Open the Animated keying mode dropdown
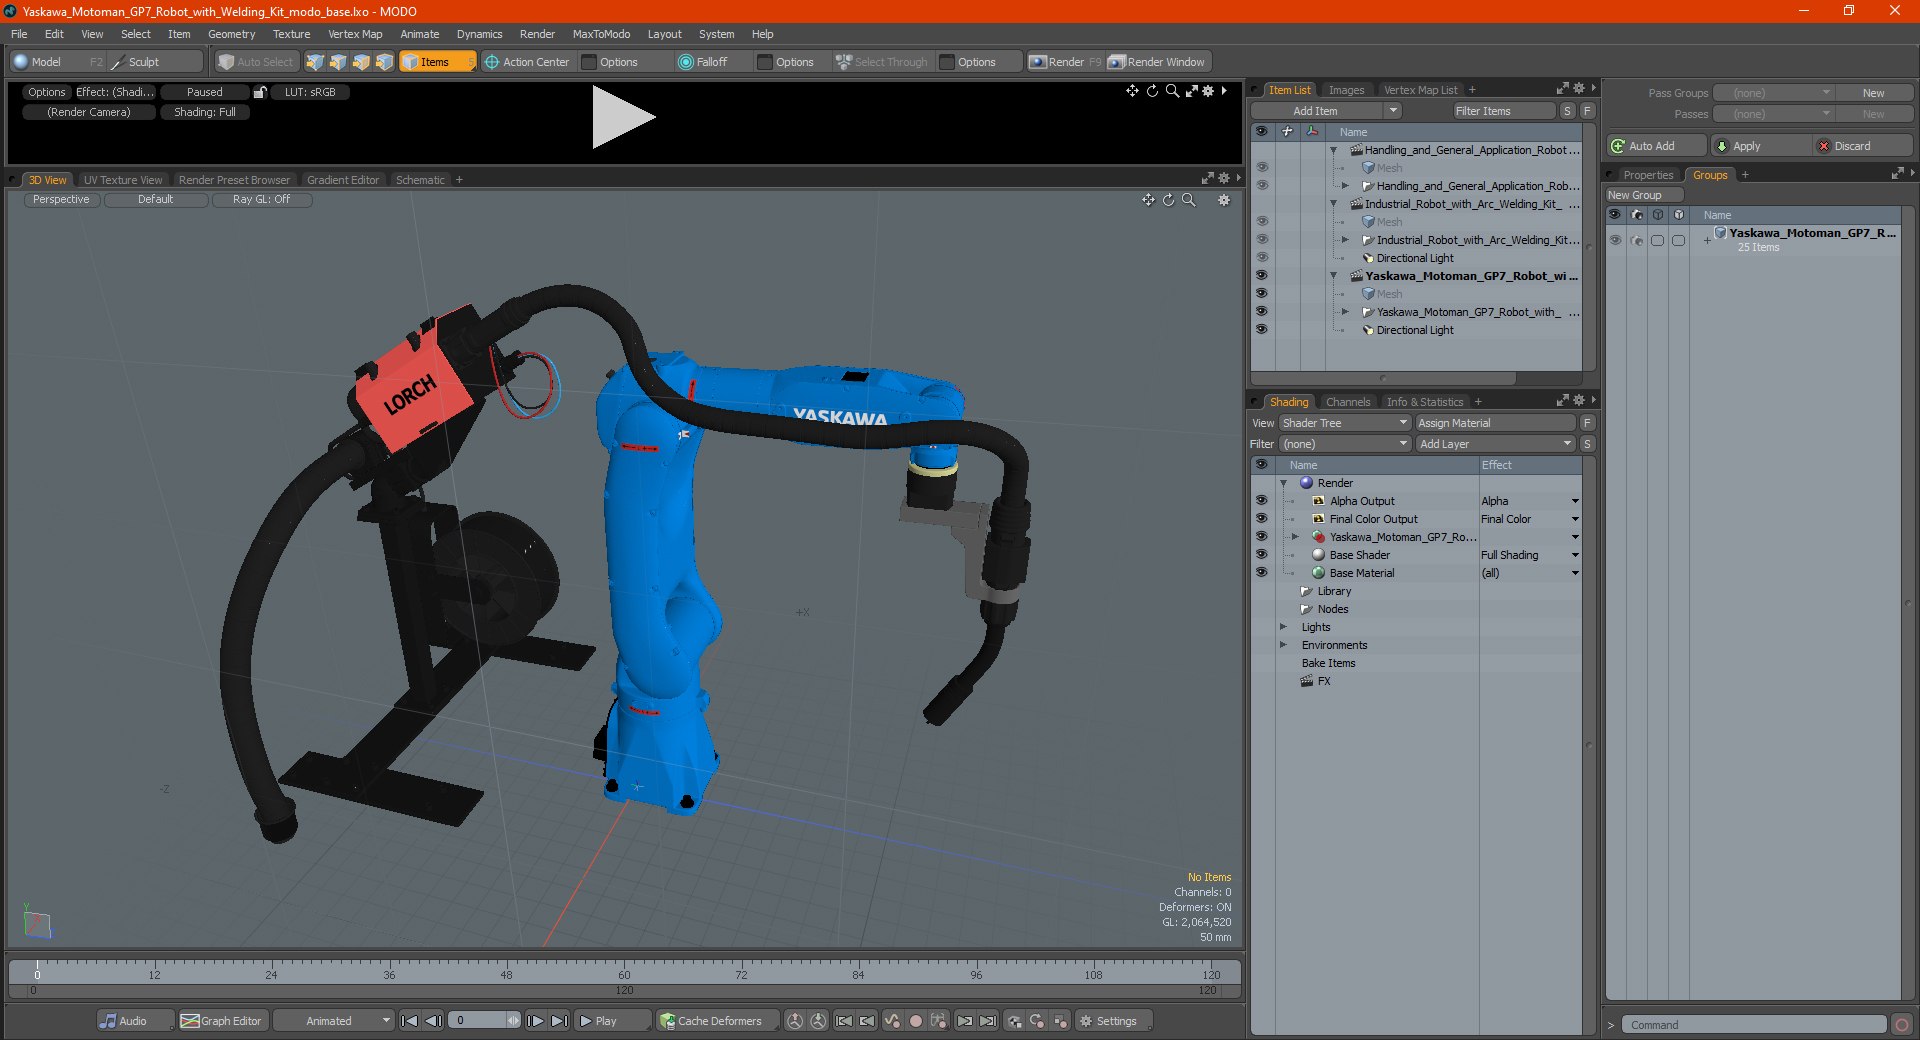This screenshot has width=1920, height=1040. click(333, 1021)
